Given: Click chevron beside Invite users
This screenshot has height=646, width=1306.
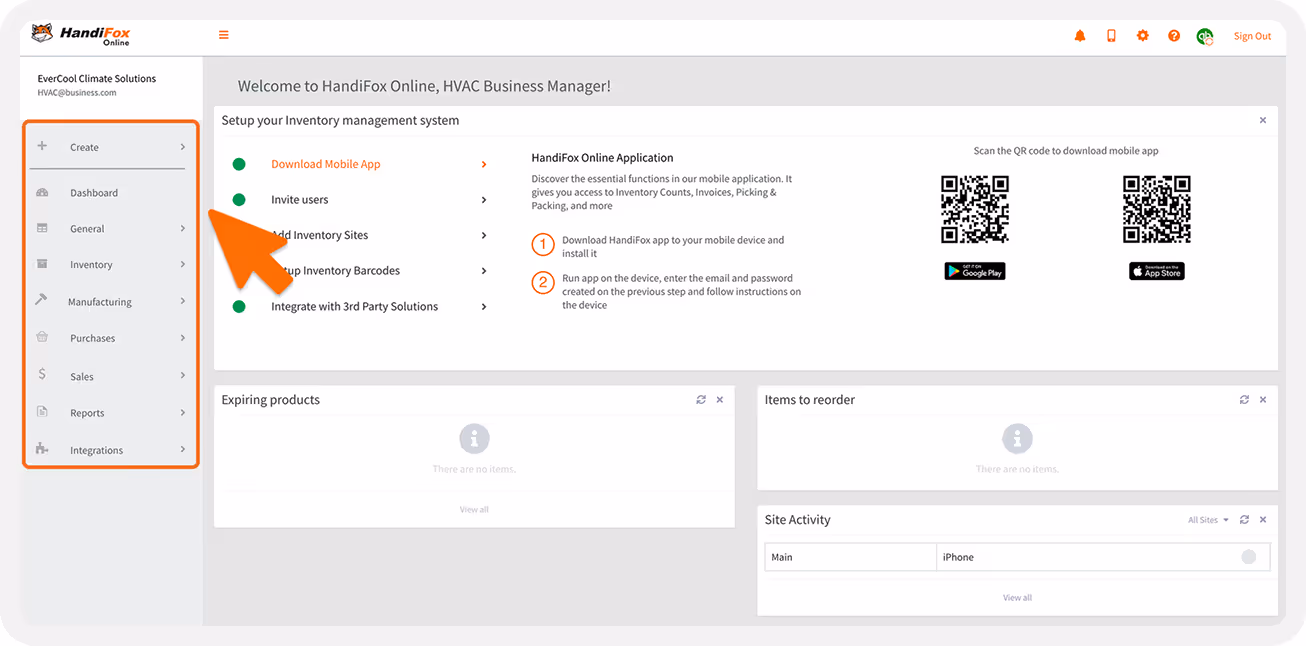Looking at the screenshot, I should 484,200.
